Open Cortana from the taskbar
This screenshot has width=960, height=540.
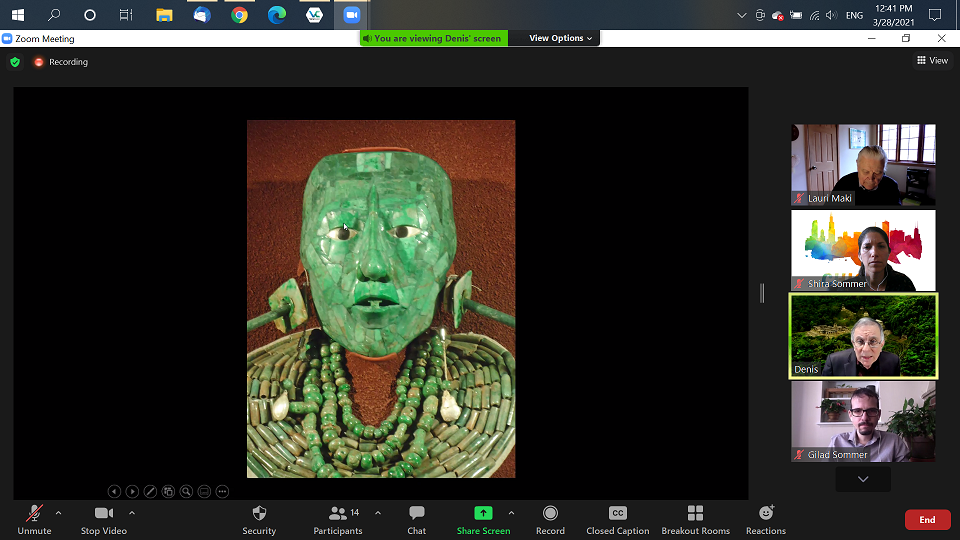coord(90,15)
